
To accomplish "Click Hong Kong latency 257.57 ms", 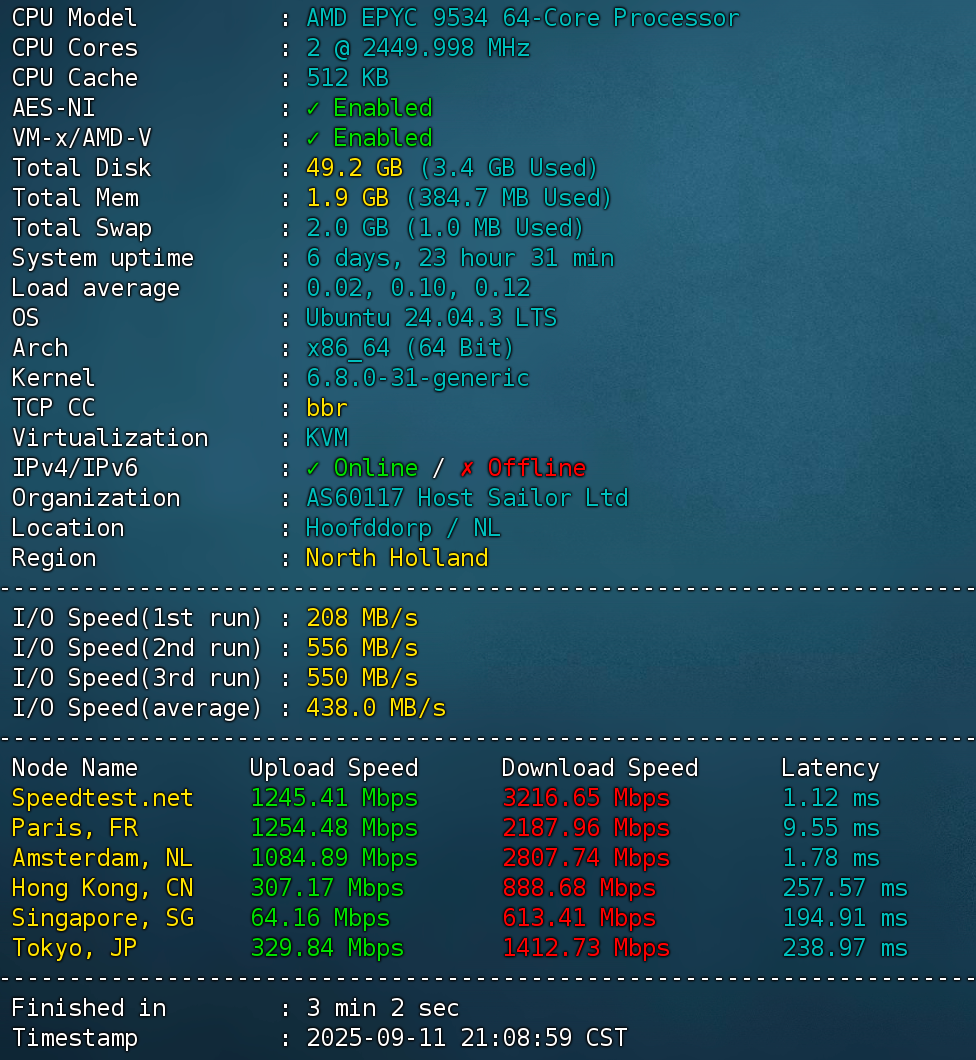I will (x=844, y=888).
